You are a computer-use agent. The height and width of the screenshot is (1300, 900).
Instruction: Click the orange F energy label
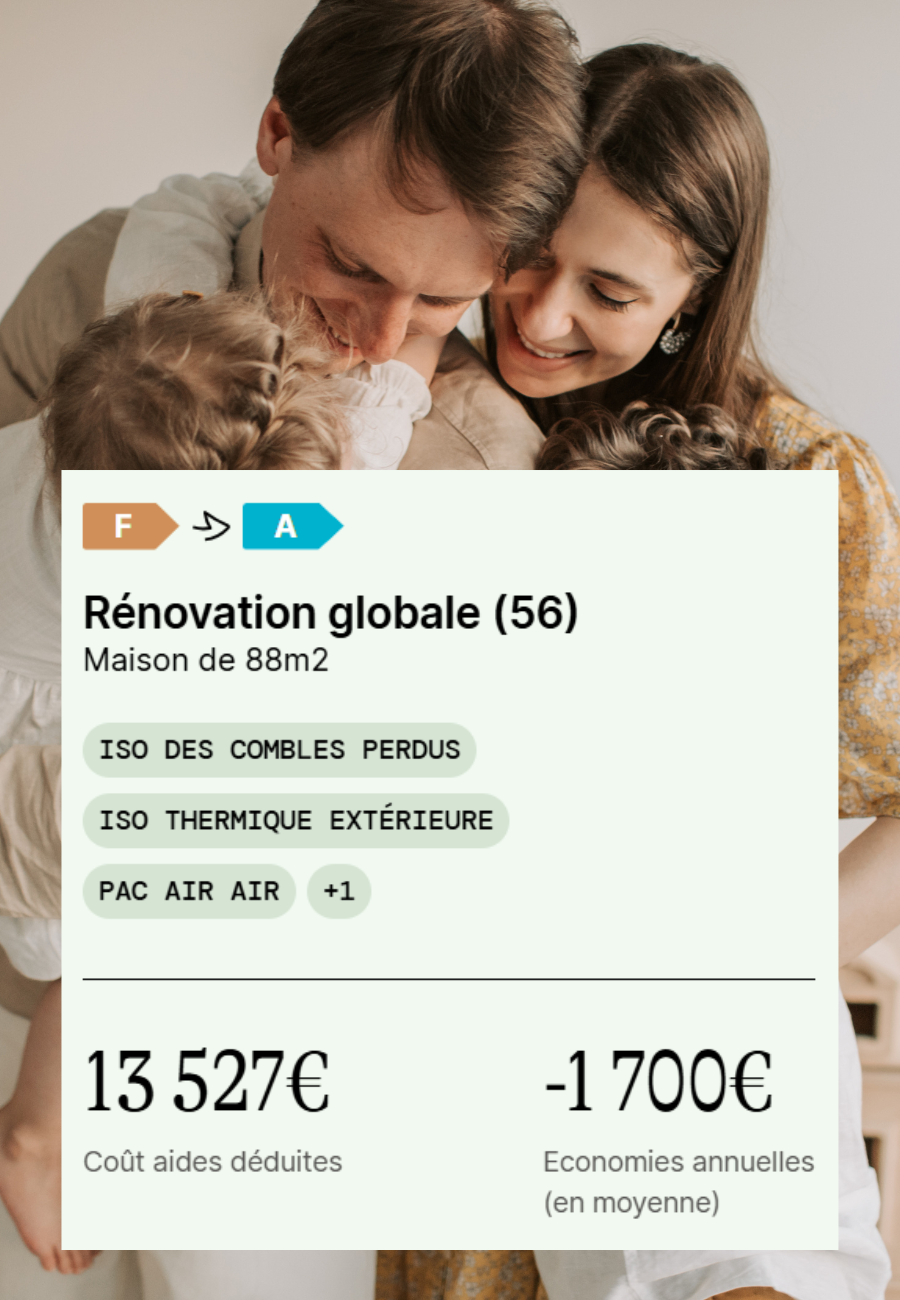pos(130,526)
